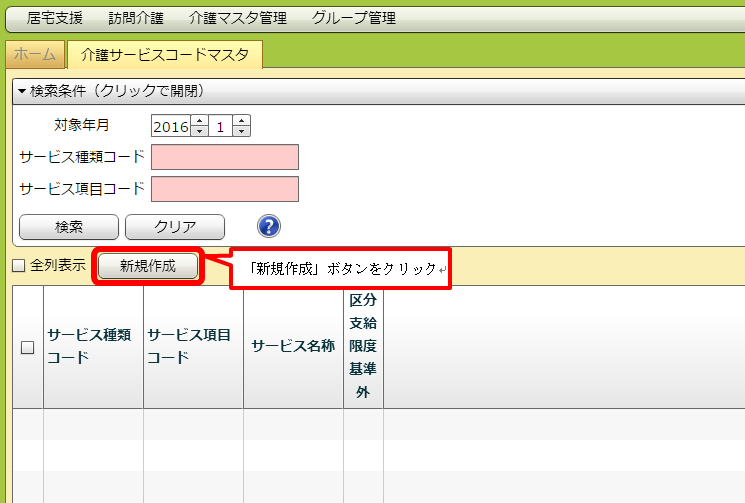Collapse the 検索条件 search conditions panel

[x=110, y=90]
